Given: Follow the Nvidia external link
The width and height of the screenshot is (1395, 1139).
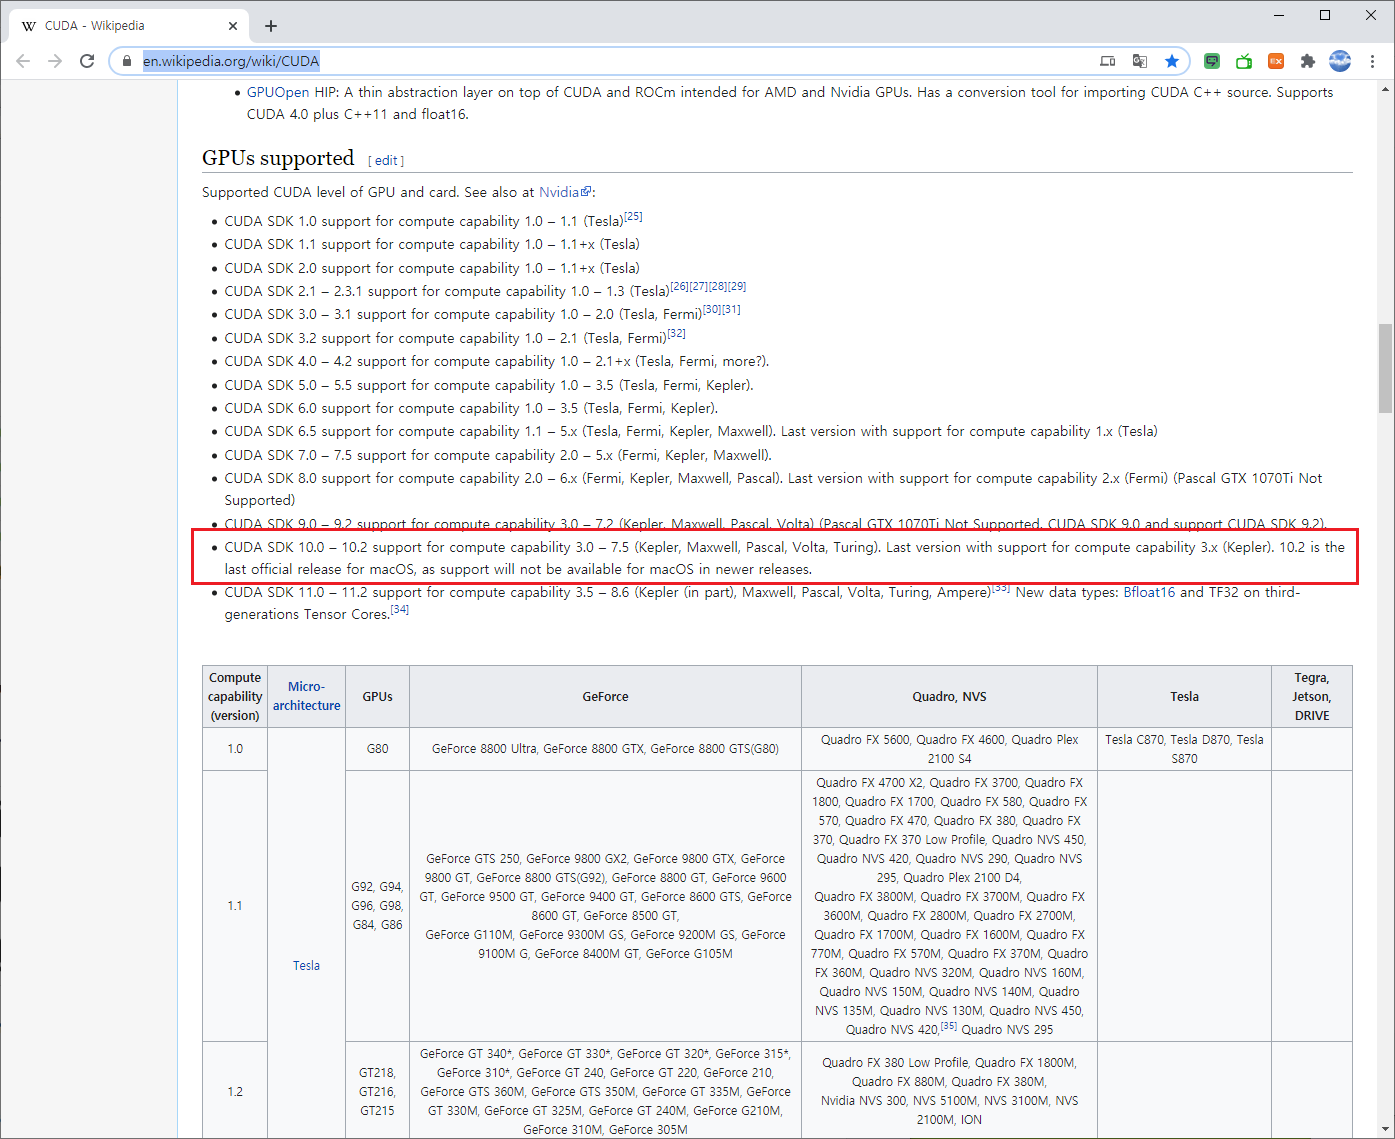Looking at the screenshot, I should point(565,192).
